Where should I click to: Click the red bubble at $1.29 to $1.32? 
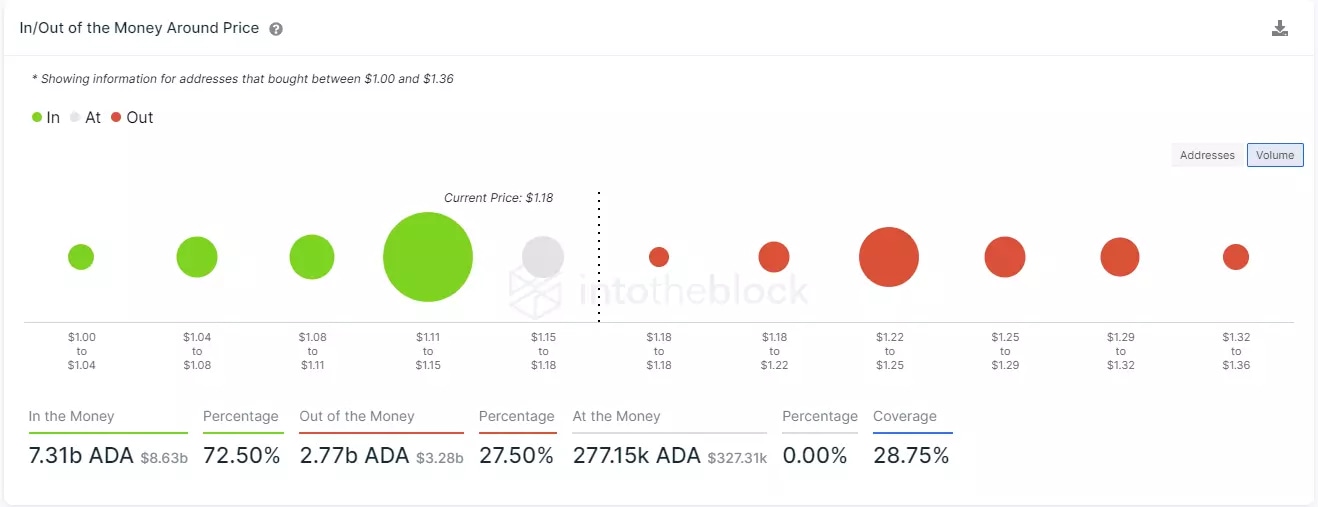point(1120,257)
